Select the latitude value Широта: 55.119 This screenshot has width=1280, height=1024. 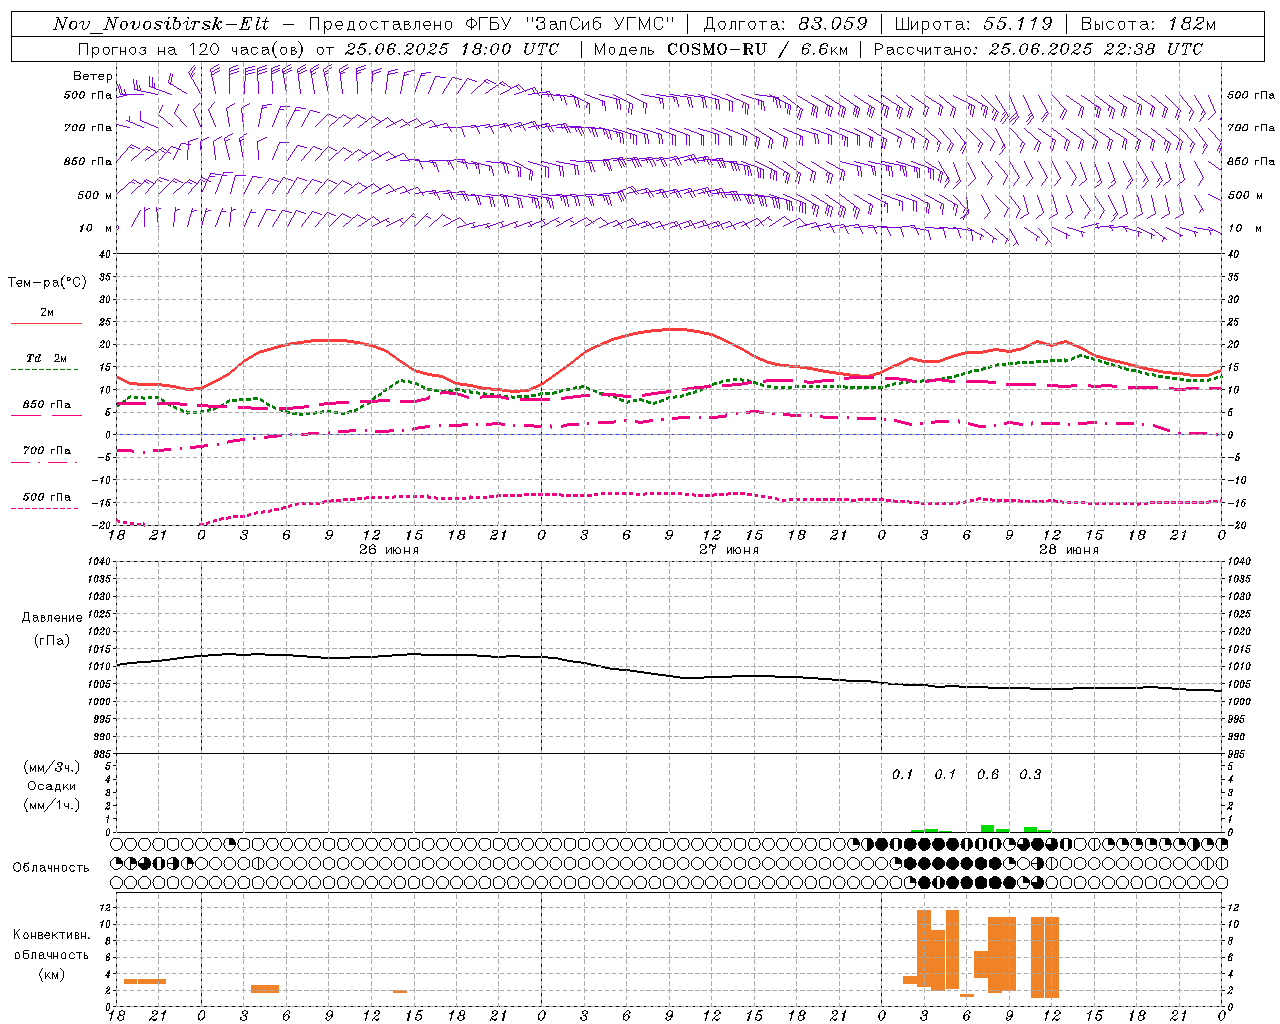tap(973, 24)
